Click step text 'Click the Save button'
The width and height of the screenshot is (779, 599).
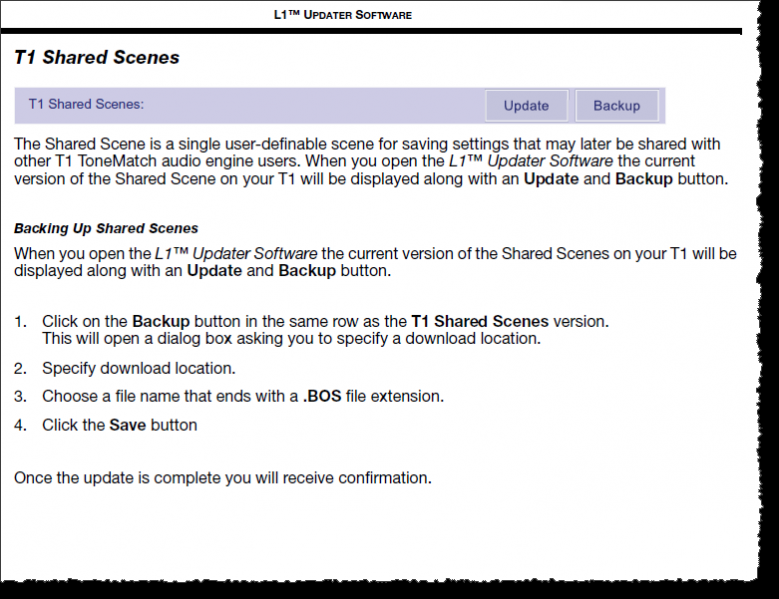point(120,425)
